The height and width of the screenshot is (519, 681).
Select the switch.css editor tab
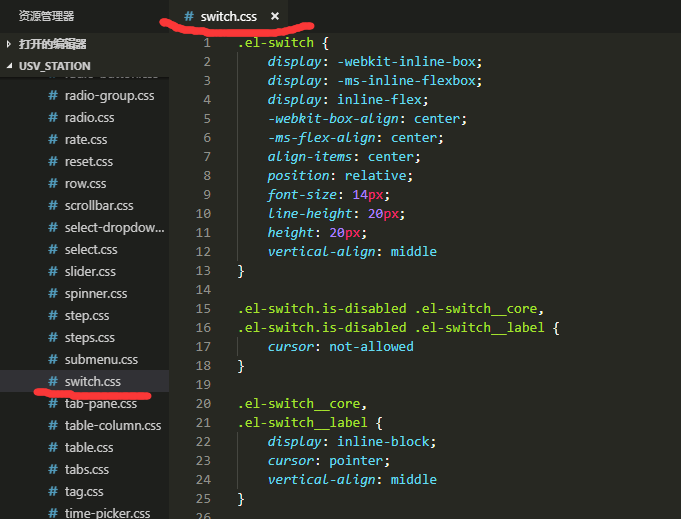[x=228, y=16]
